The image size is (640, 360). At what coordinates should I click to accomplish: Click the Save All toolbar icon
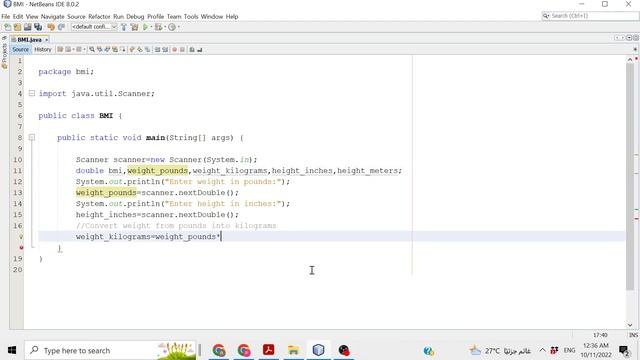pos(38,27)
